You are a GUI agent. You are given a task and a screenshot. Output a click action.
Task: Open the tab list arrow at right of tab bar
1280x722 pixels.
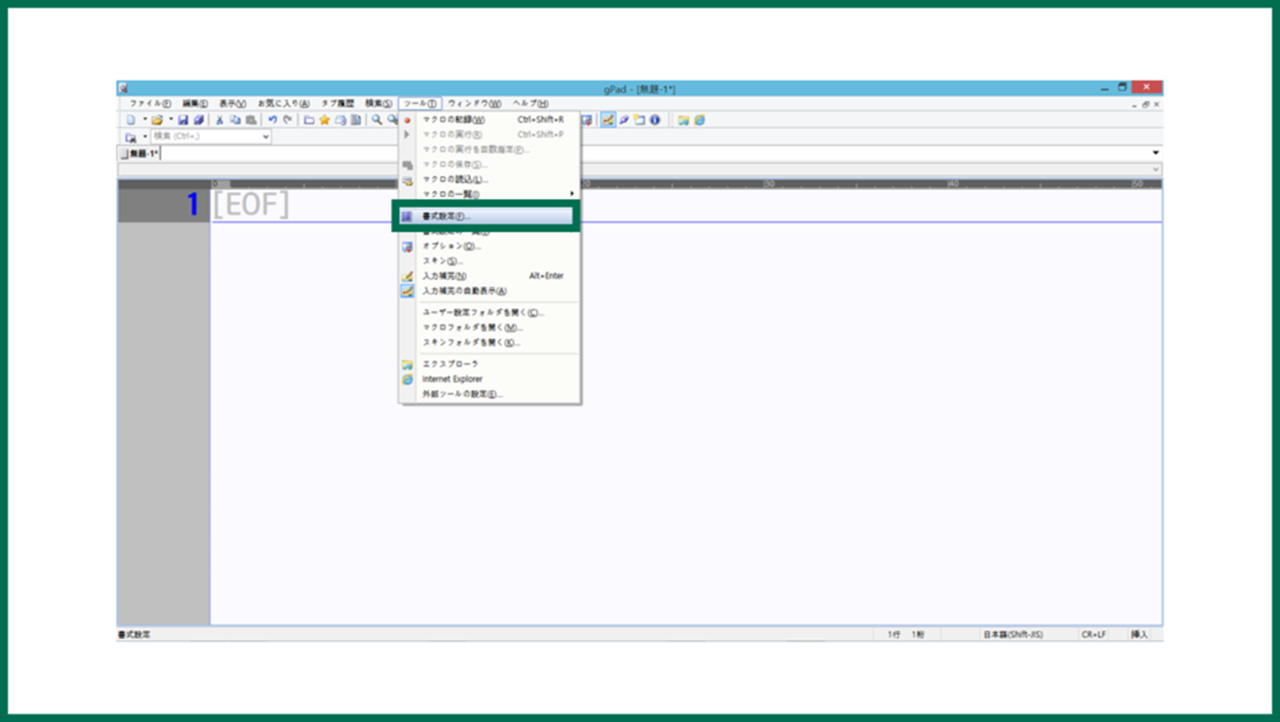click(x=1156, y=153)
